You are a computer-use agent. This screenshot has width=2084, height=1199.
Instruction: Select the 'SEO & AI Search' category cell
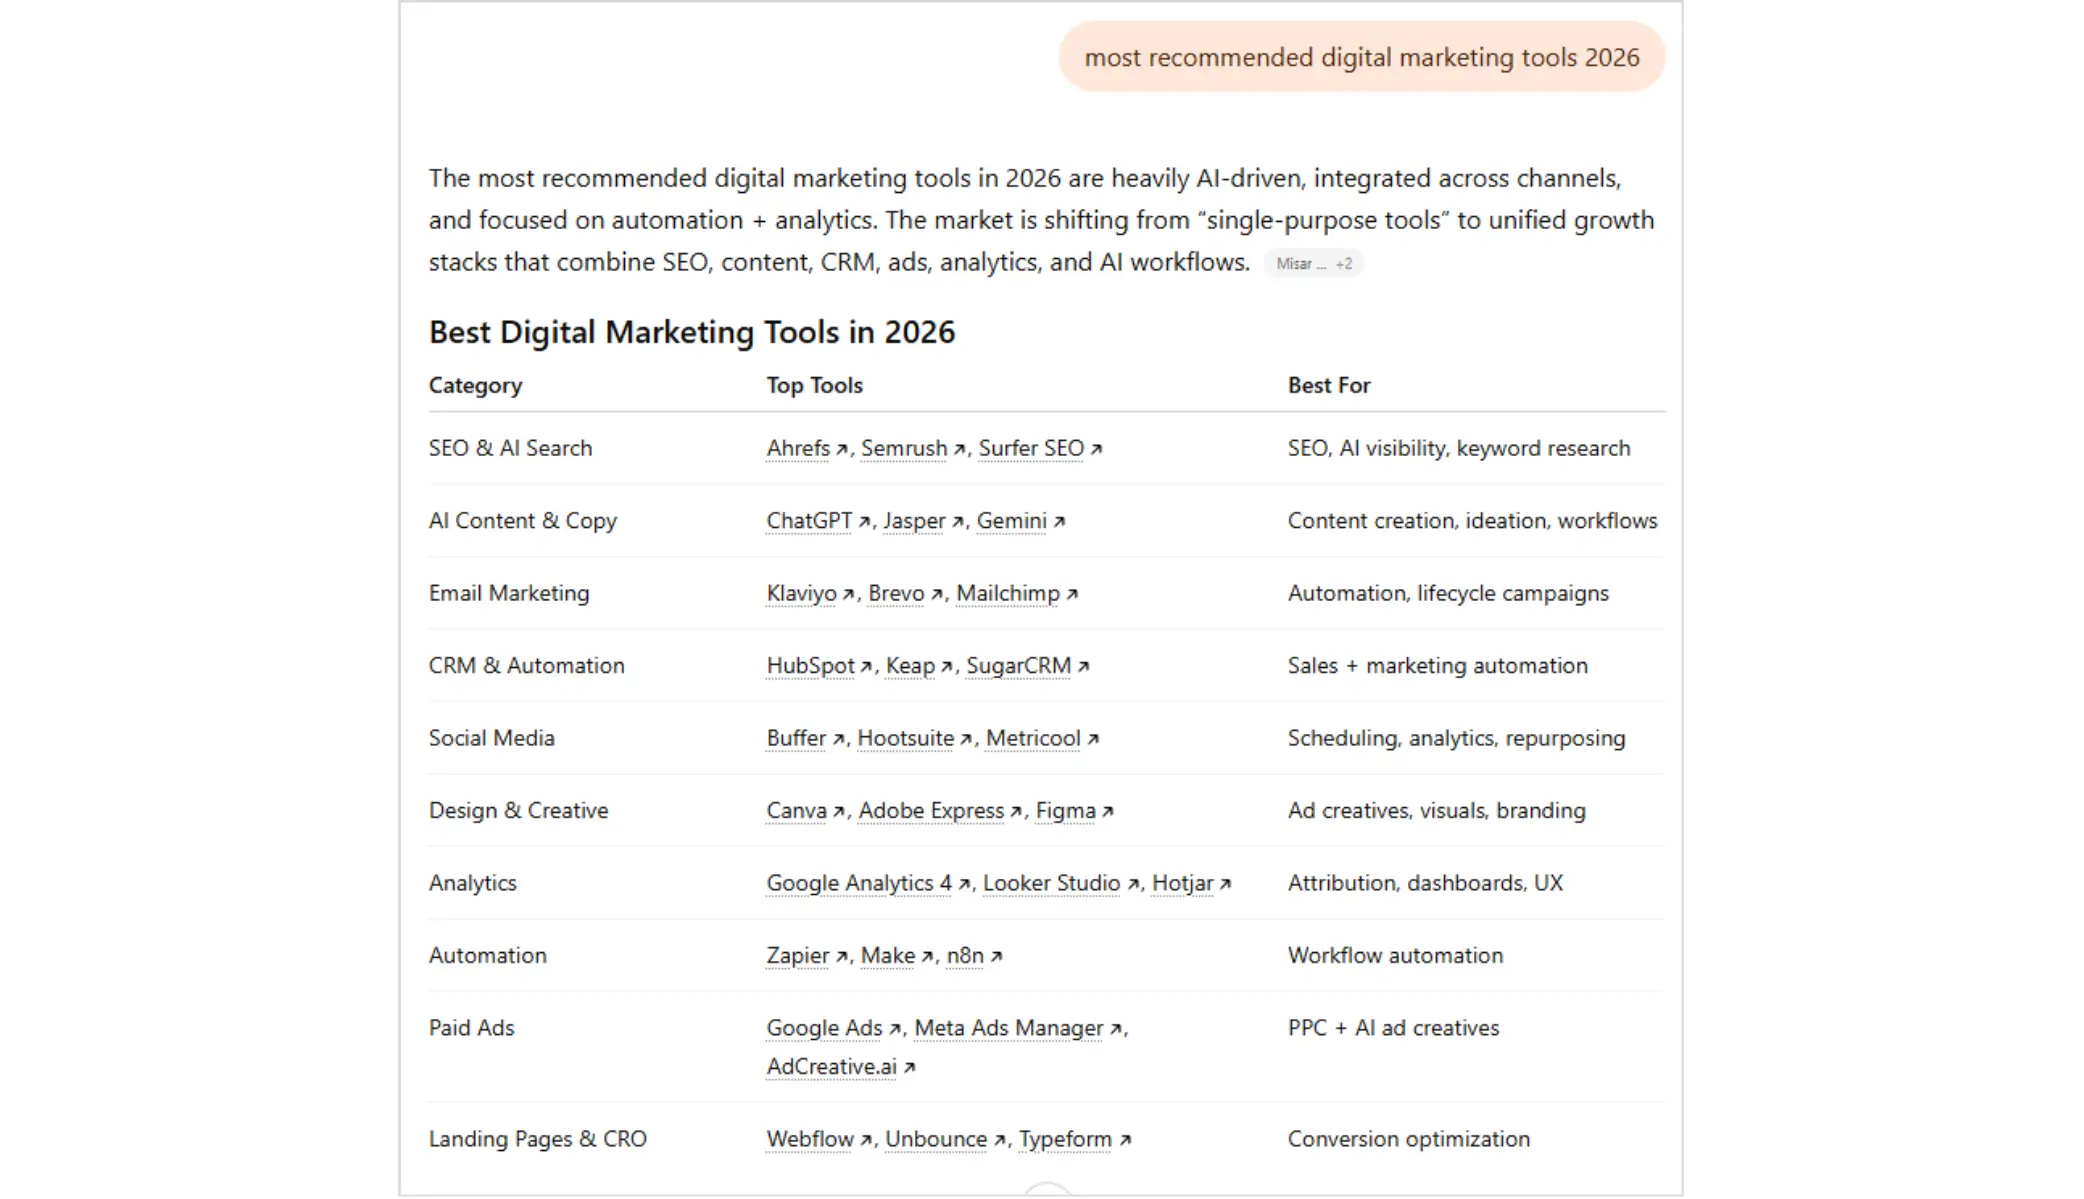tap(510, 448)
